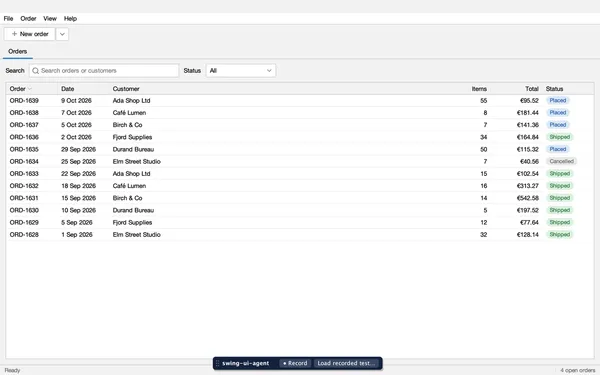Sort by the Order column header
Viewport: 600px width, 375px height.
point(32,89)
